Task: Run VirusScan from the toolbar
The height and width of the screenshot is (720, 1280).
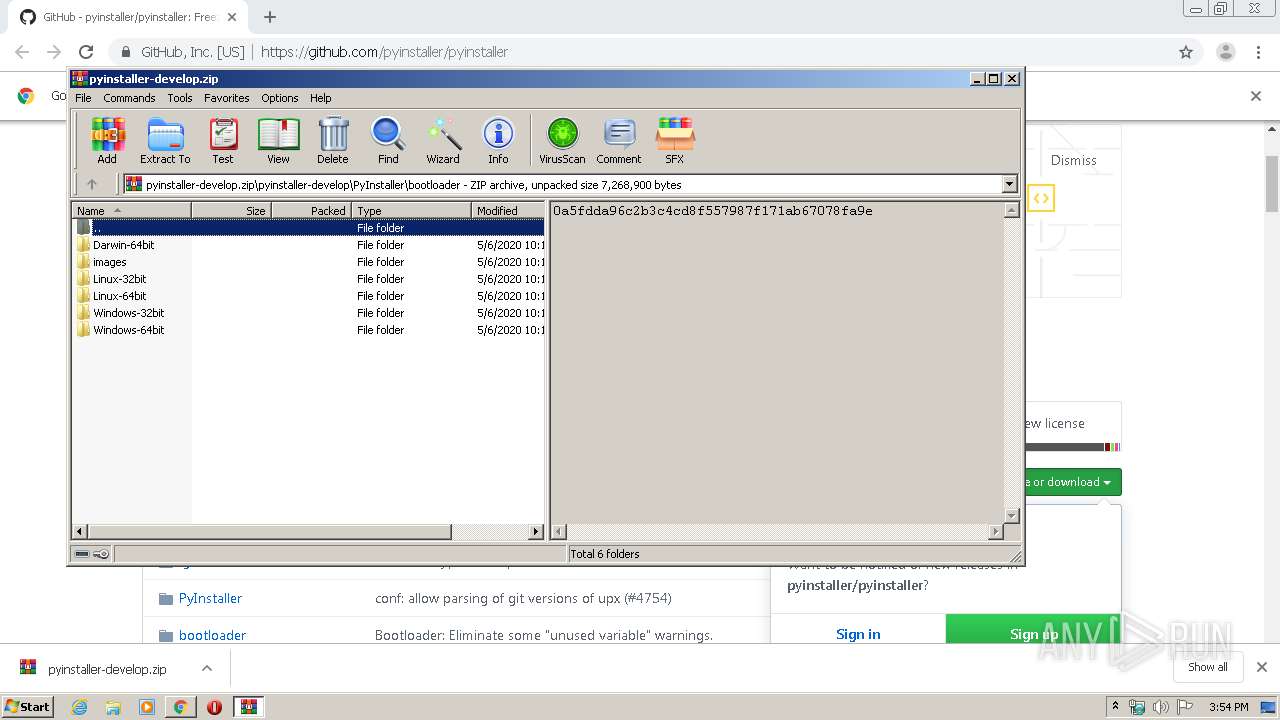Action: 562,141
